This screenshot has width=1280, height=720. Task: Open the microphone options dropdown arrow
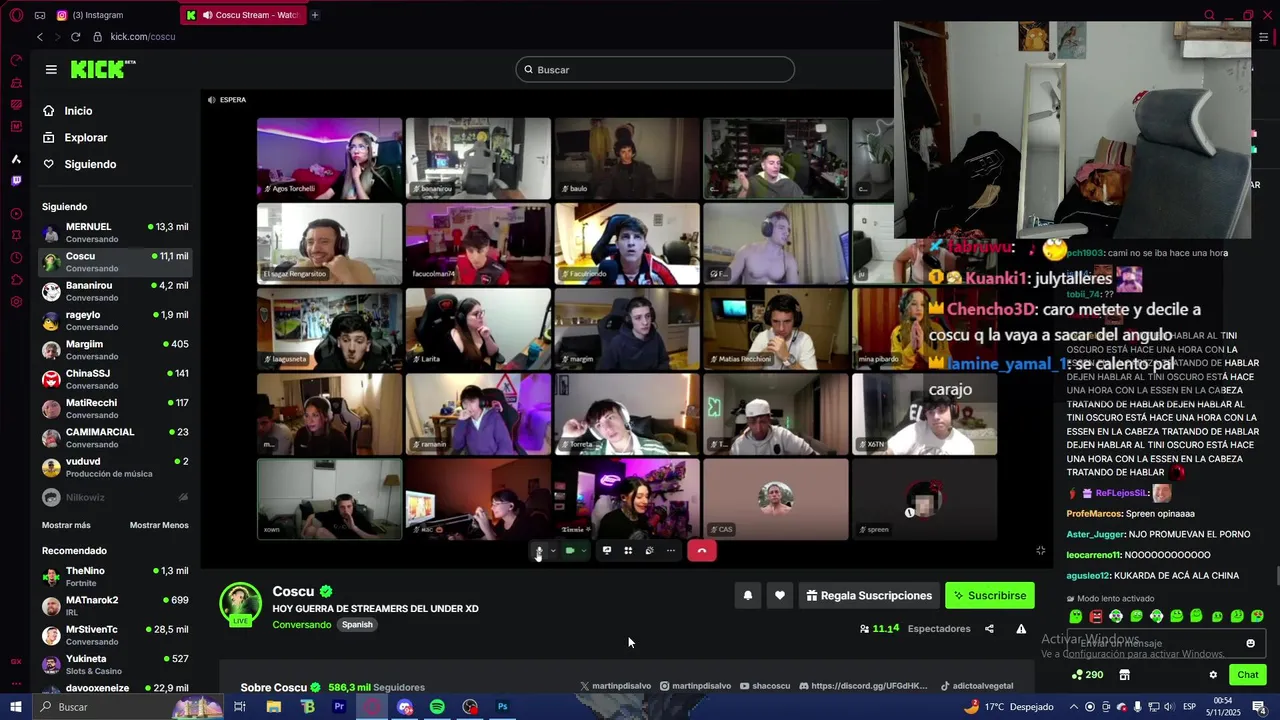552,551
